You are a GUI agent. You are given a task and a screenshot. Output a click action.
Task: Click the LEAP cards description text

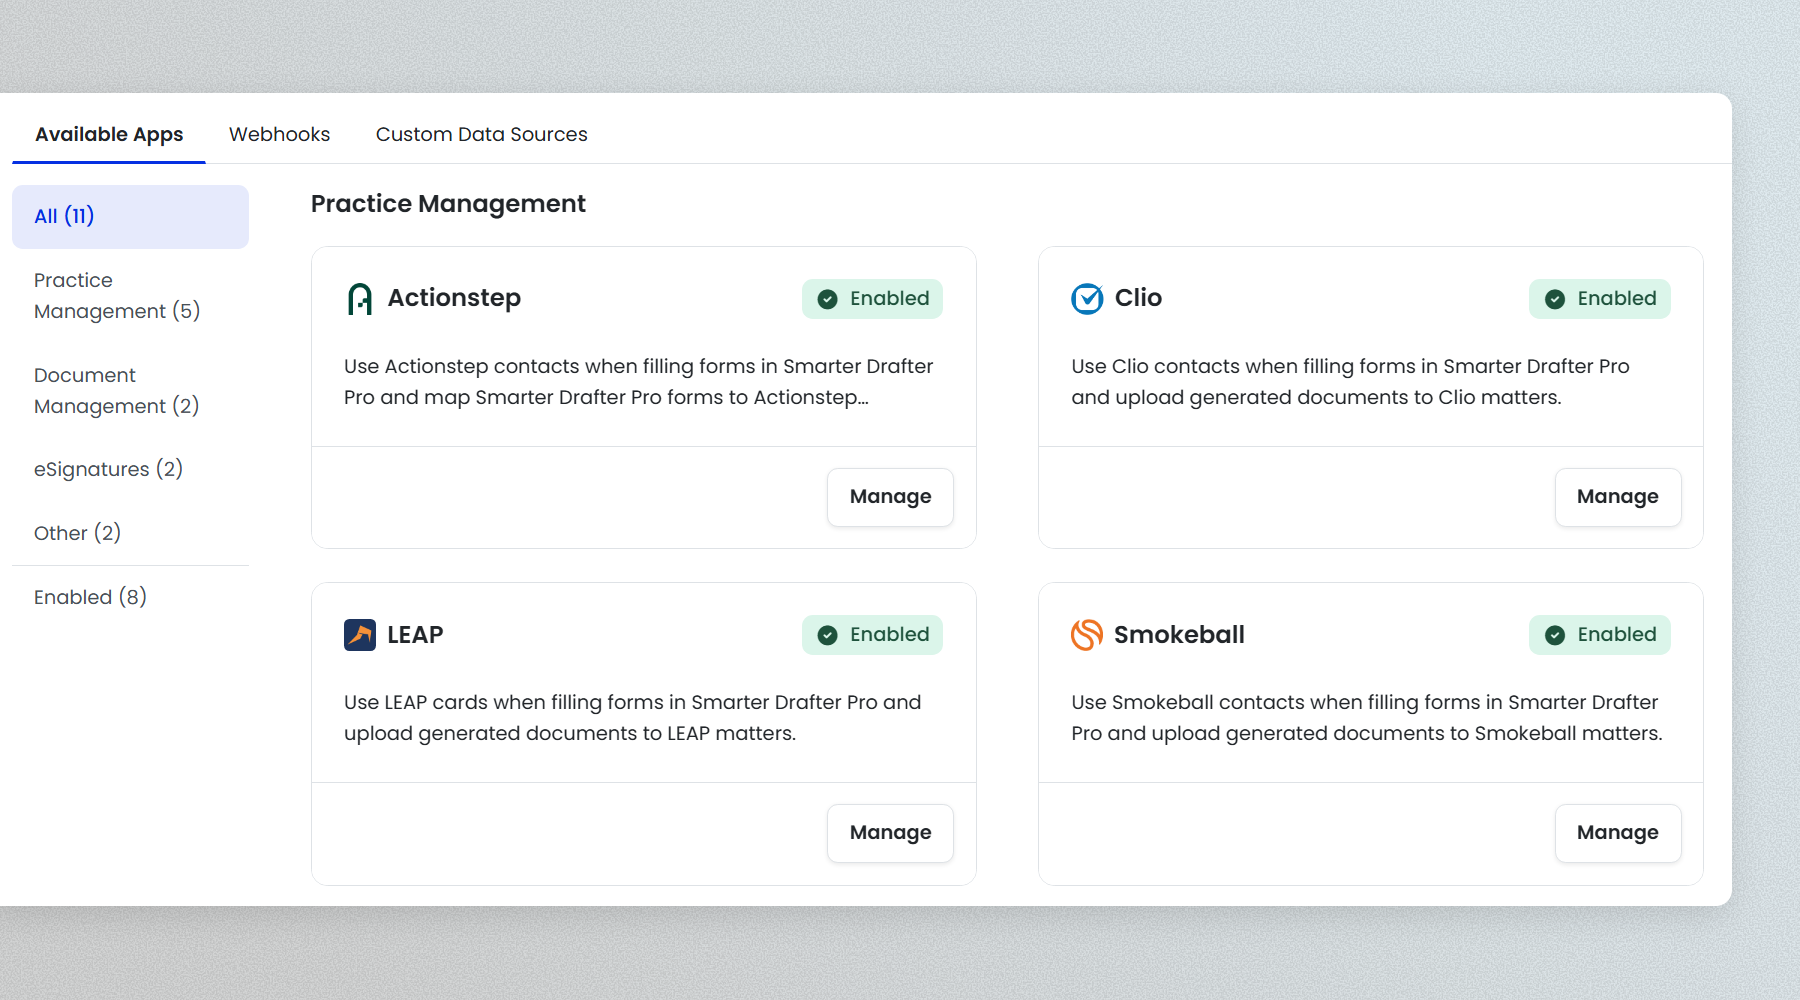click(633, 718)
